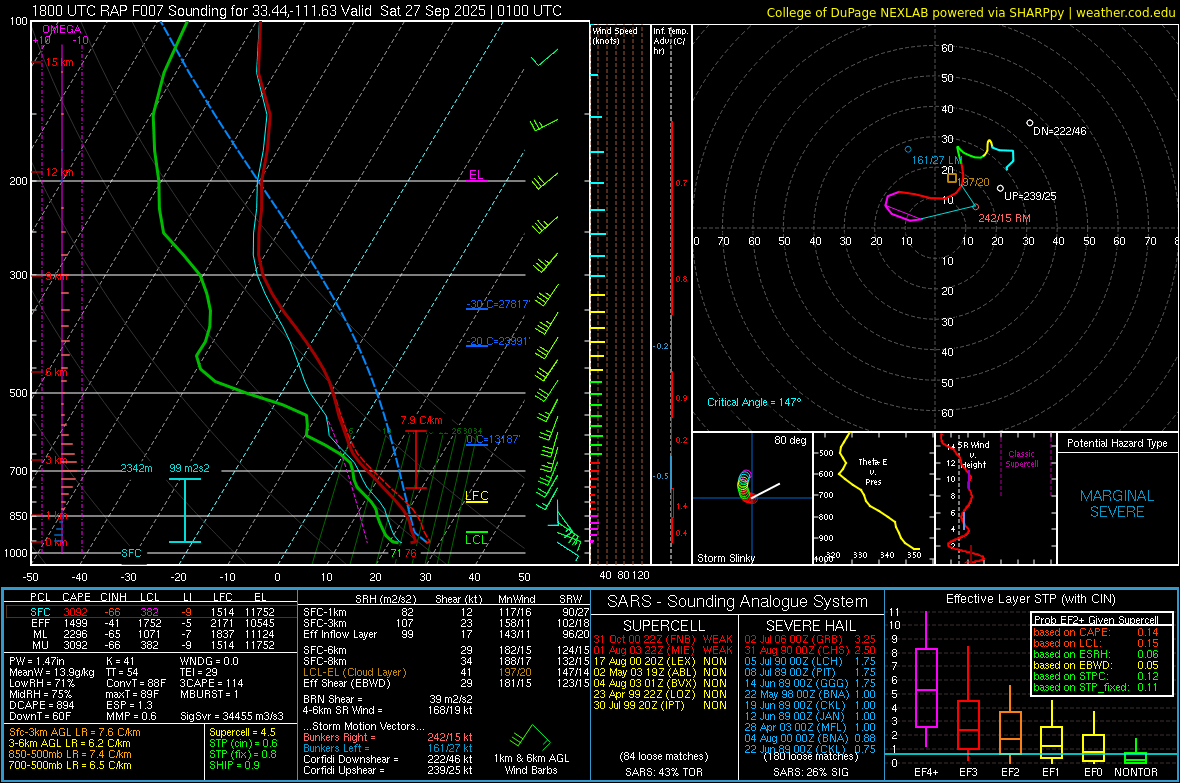Select the "0 C=13187'" height label
The height and width of the screenshot is (783, 1180).
point(493,439)
